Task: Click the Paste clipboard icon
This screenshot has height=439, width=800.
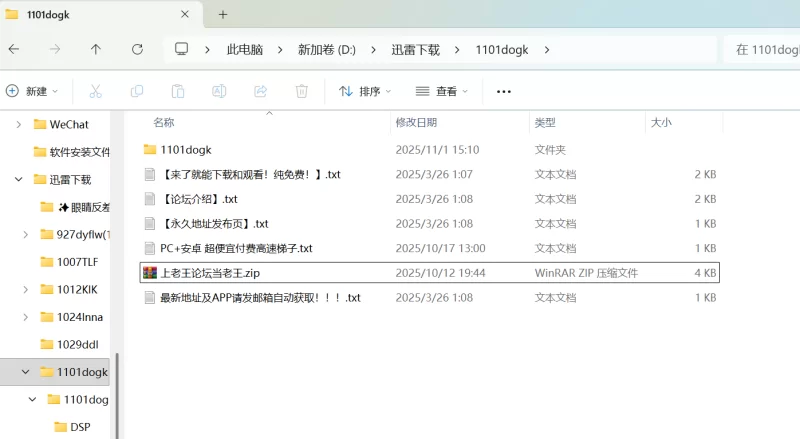Action: (x=177, y=91)
